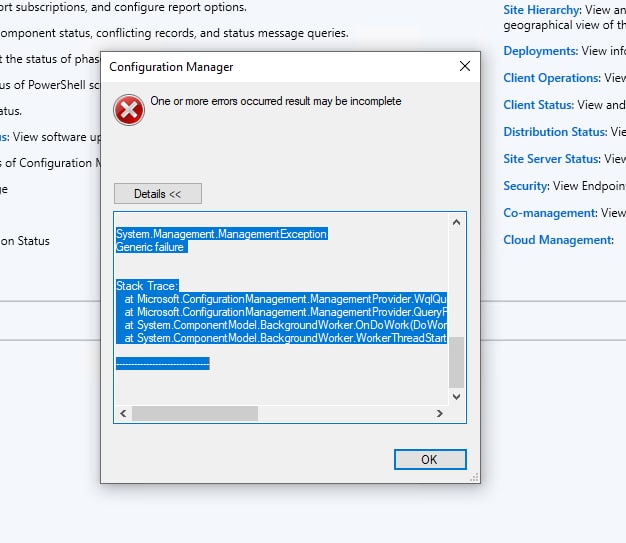Click the details box scroll down arrow
Image resolution: width=626 pixels, height=543 pixels.
click(456, 396)
